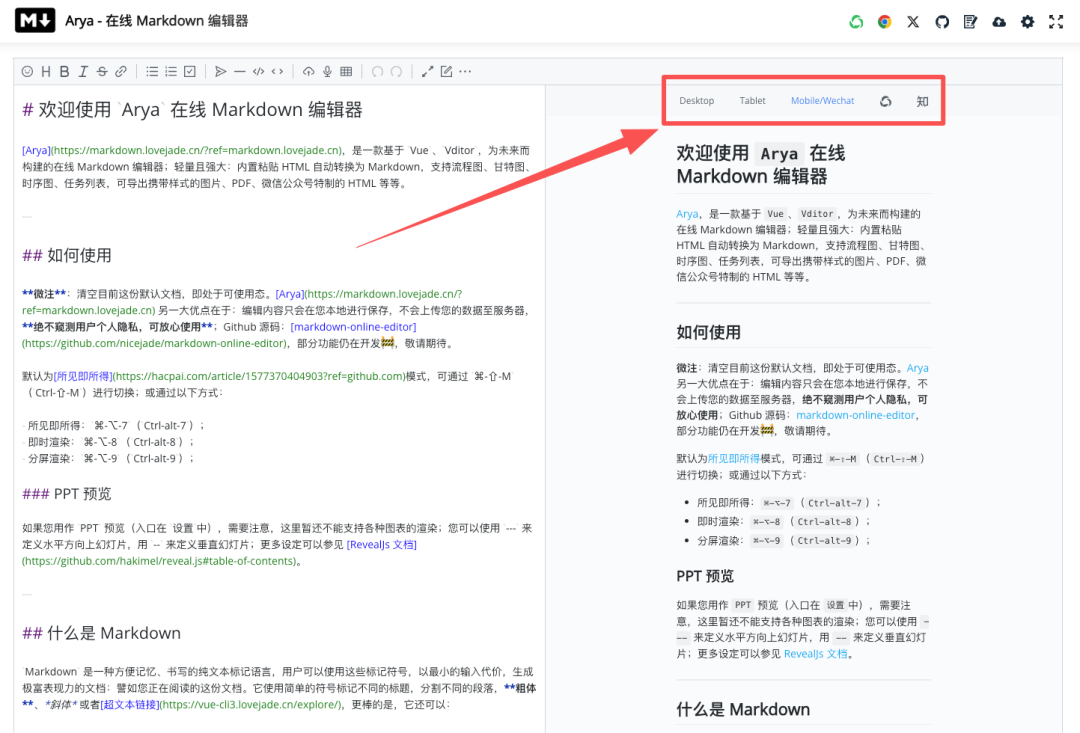Image resolution: width=1080 pixels, height=733 pixels.
Task: Expand the more options ellipsis menu
Action: (466, 72)
